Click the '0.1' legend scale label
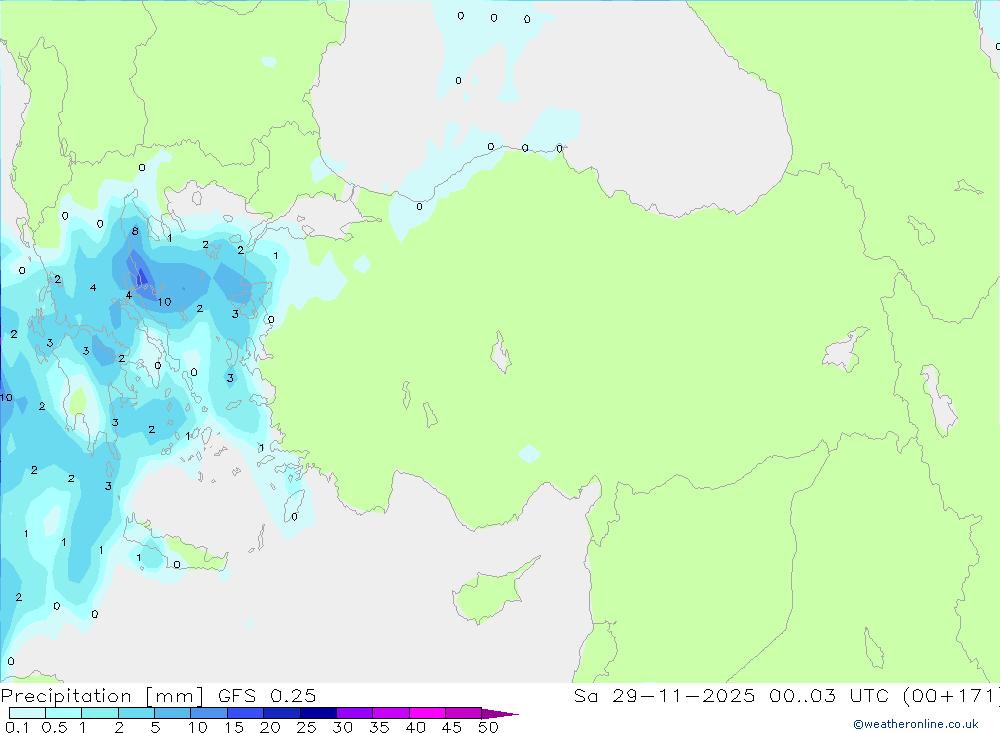 [x=17, y=727]
